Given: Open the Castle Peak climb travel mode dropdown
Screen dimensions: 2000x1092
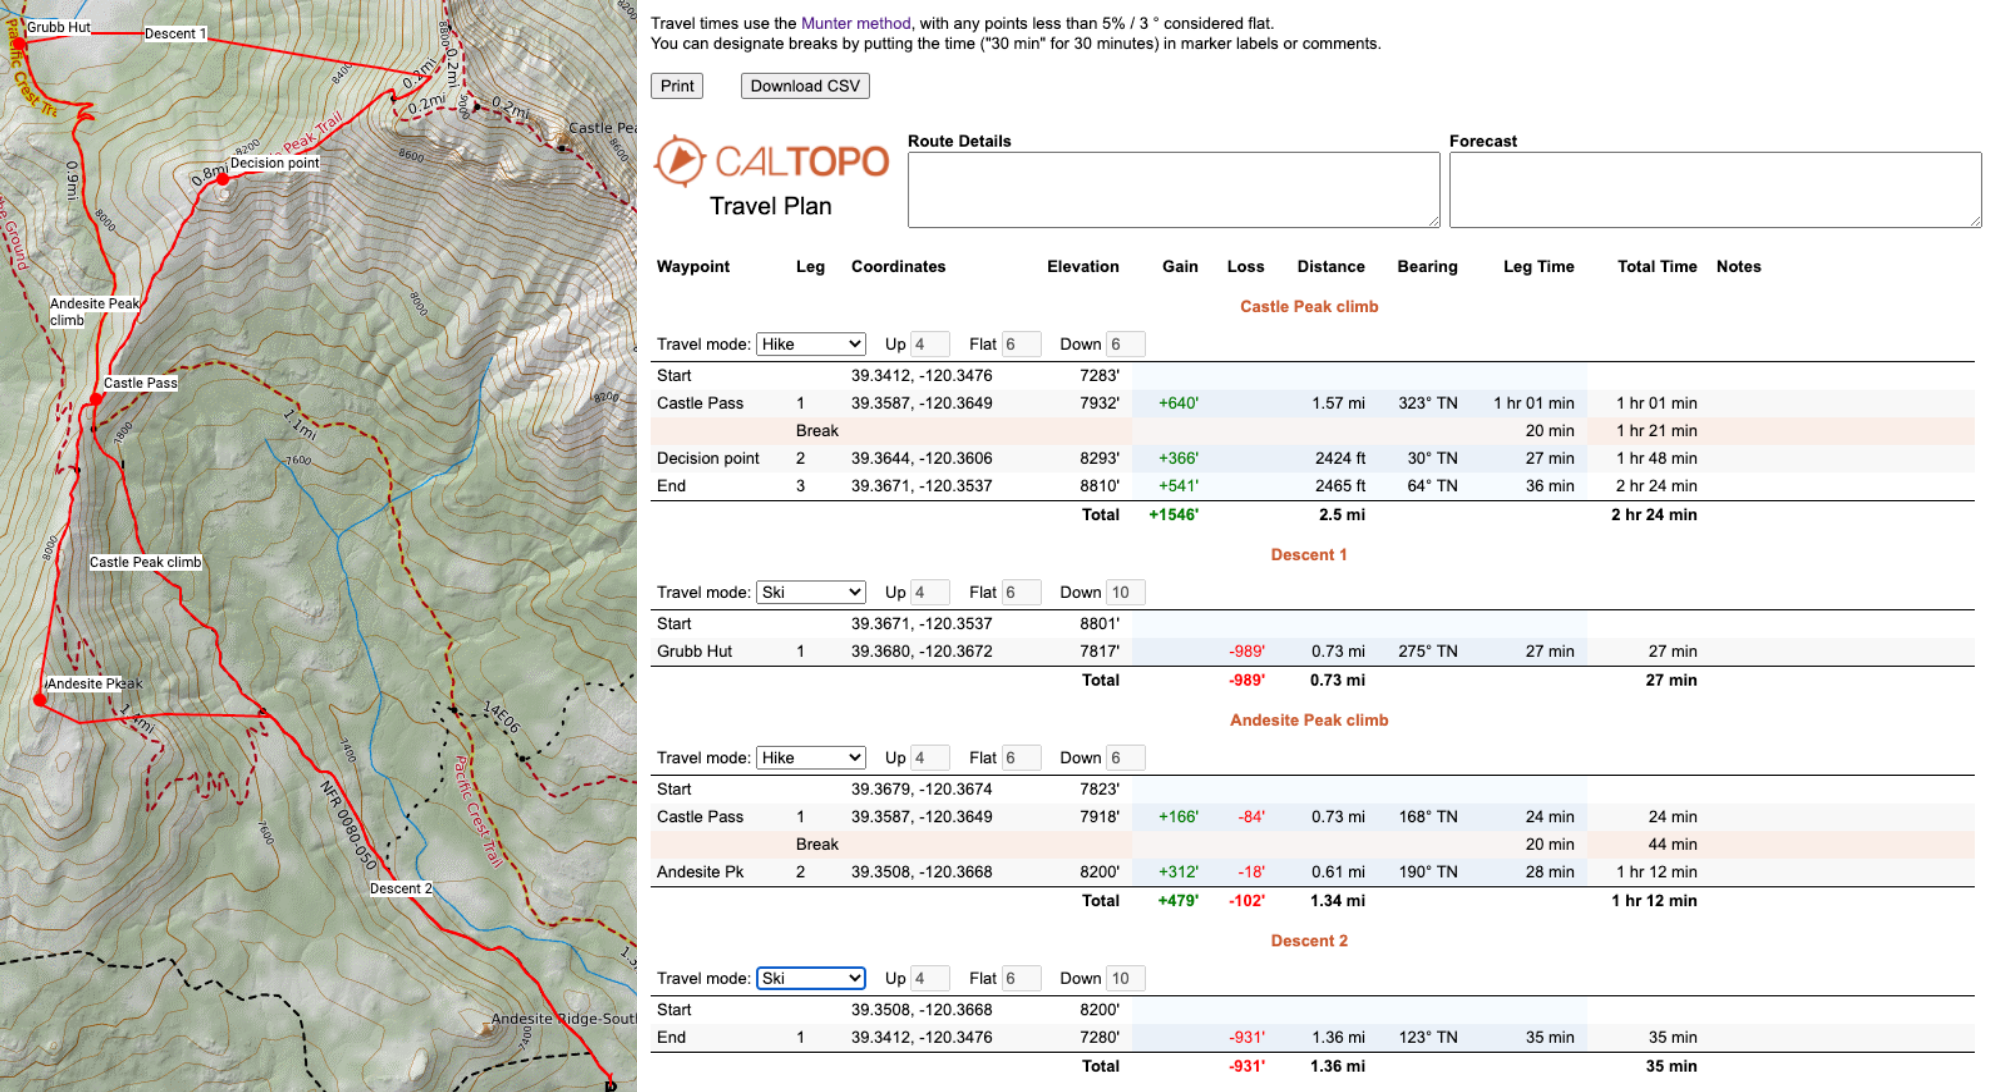Looking at the screenshot, I should click(810, 343).
